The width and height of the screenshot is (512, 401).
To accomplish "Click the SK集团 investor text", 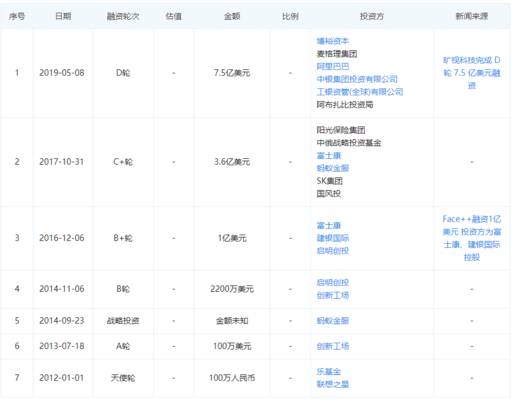I will (329, 181).
